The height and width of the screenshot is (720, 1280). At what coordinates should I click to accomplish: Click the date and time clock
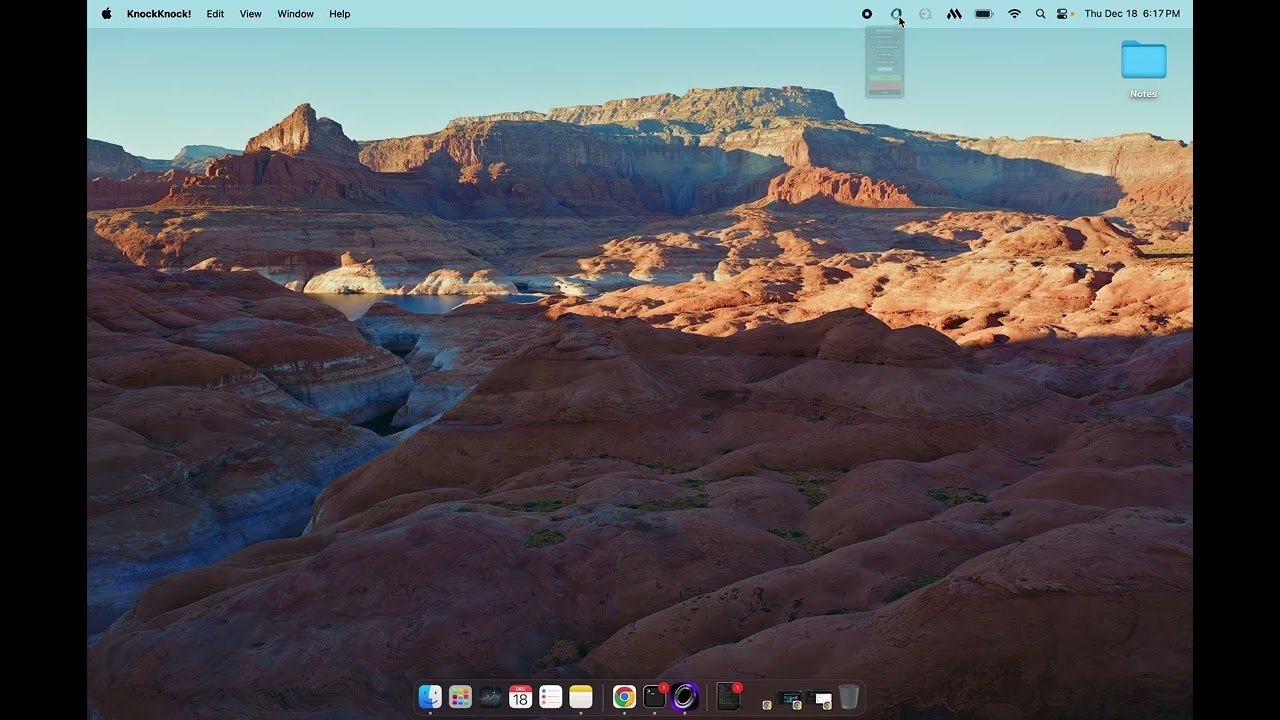click(1132, 14)
